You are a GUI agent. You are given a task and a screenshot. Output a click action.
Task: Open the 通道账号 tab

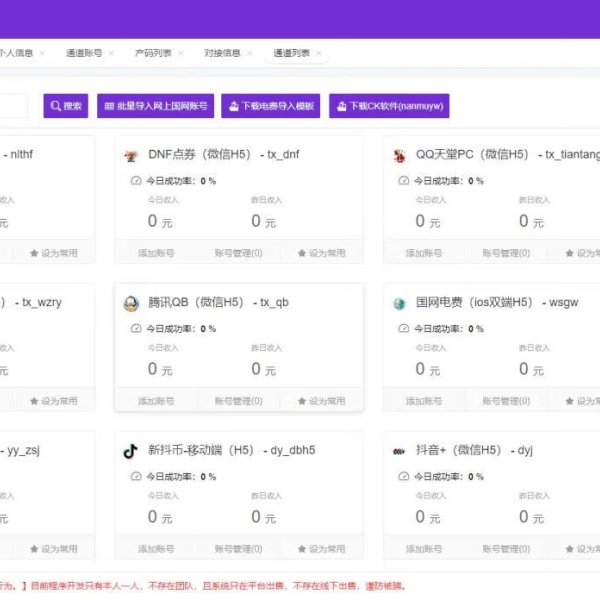tap(84, 53)
